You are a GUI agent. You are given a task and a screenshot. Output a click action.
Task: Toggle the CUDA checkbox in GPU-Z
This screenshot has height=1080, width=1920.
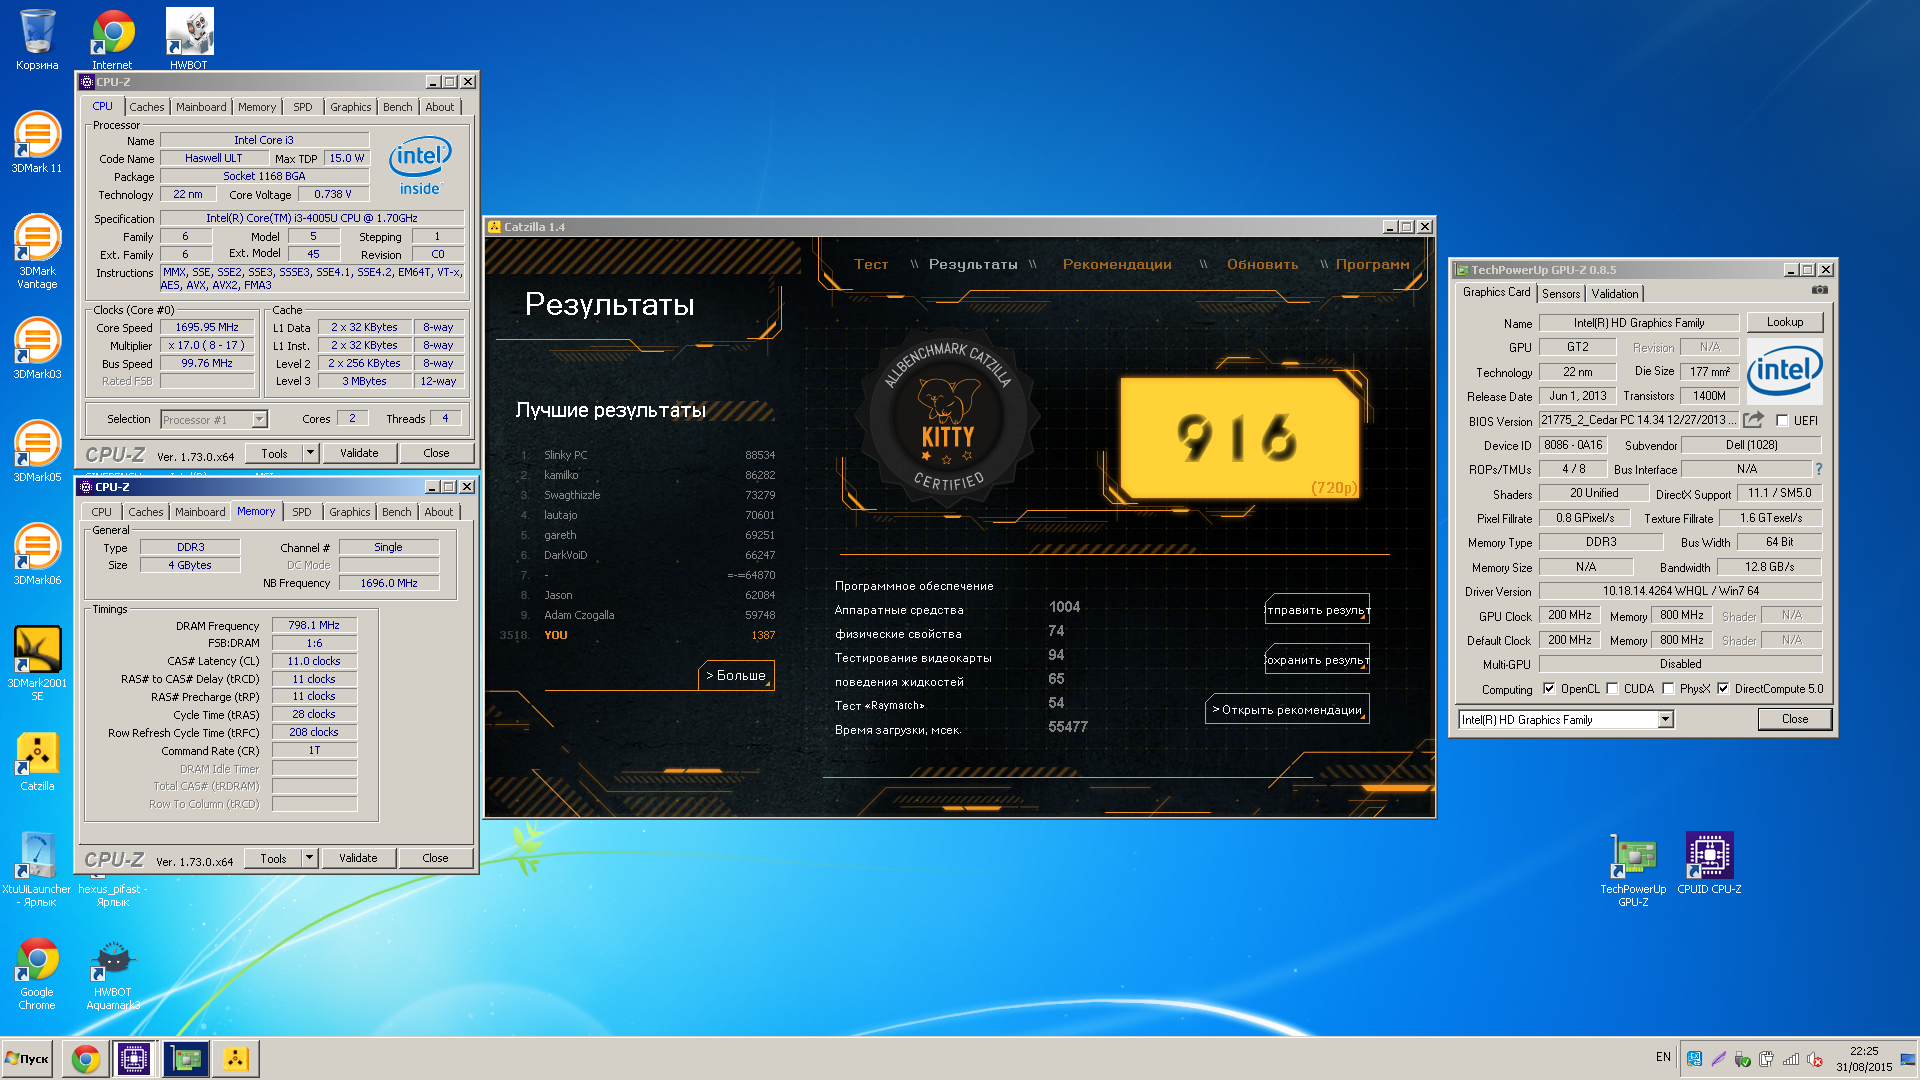(1612, 688)
